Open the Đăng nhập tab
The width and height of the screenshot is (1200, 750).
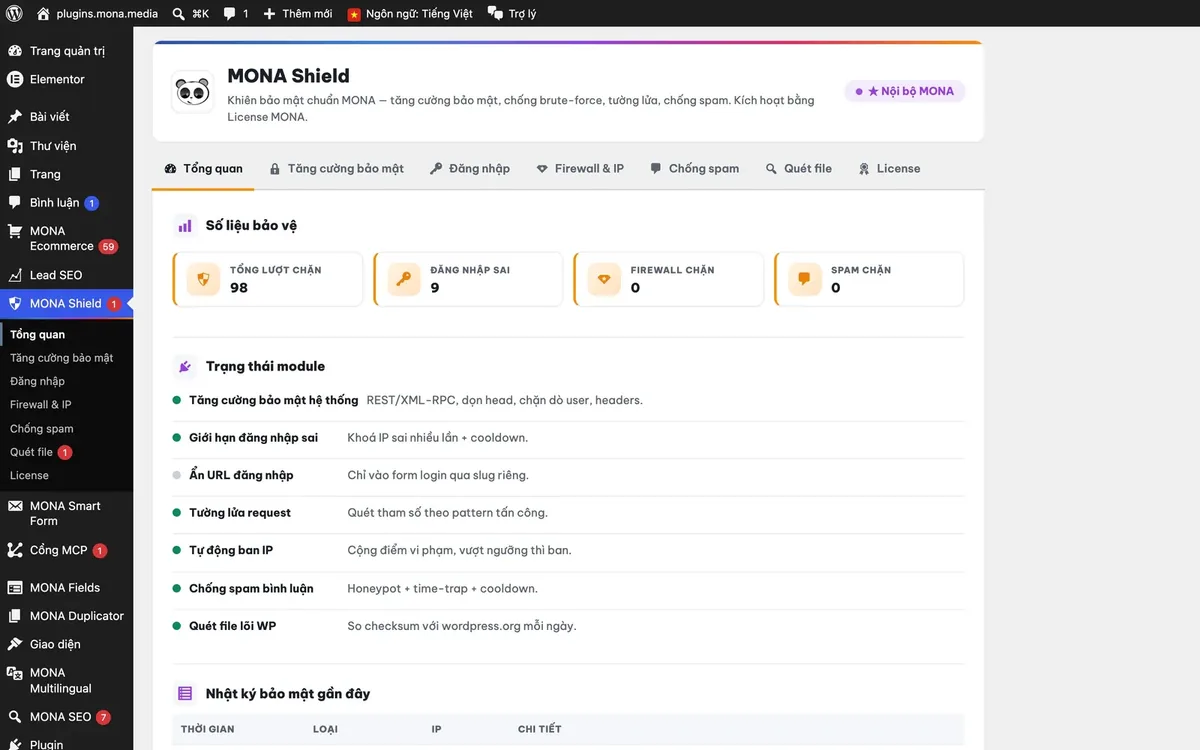[470, 169]
